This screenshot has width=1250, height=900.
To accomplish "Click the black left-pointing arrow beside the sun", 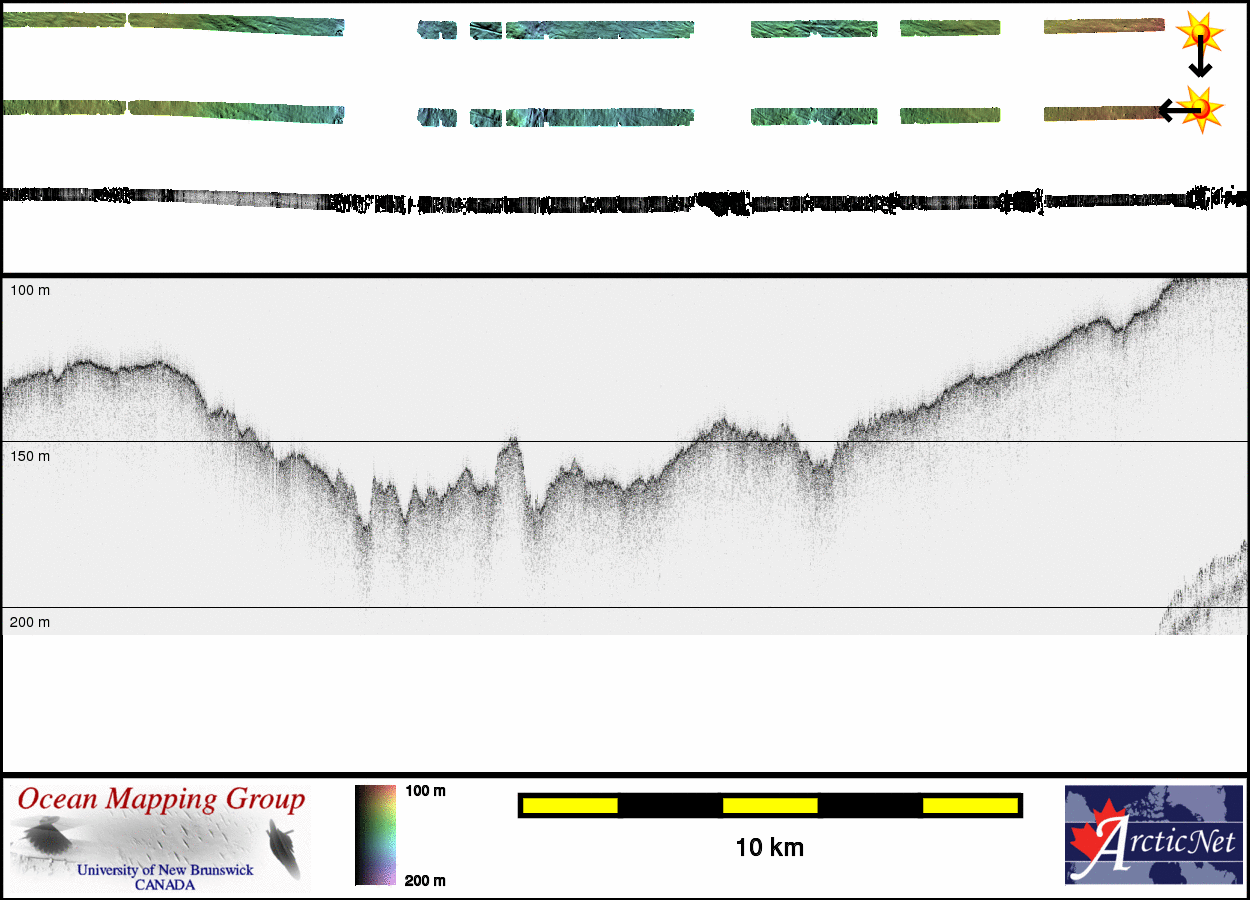I will click(1172, 109).
